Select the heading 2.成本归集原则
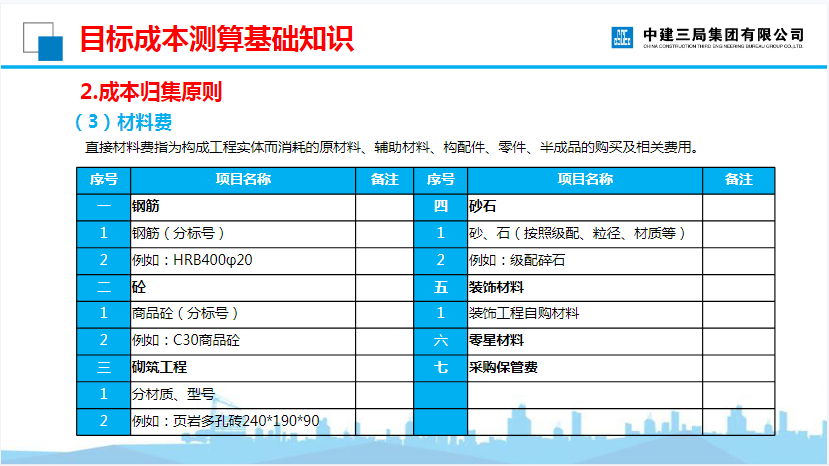The image size is (829, 466). click(150, 92)
